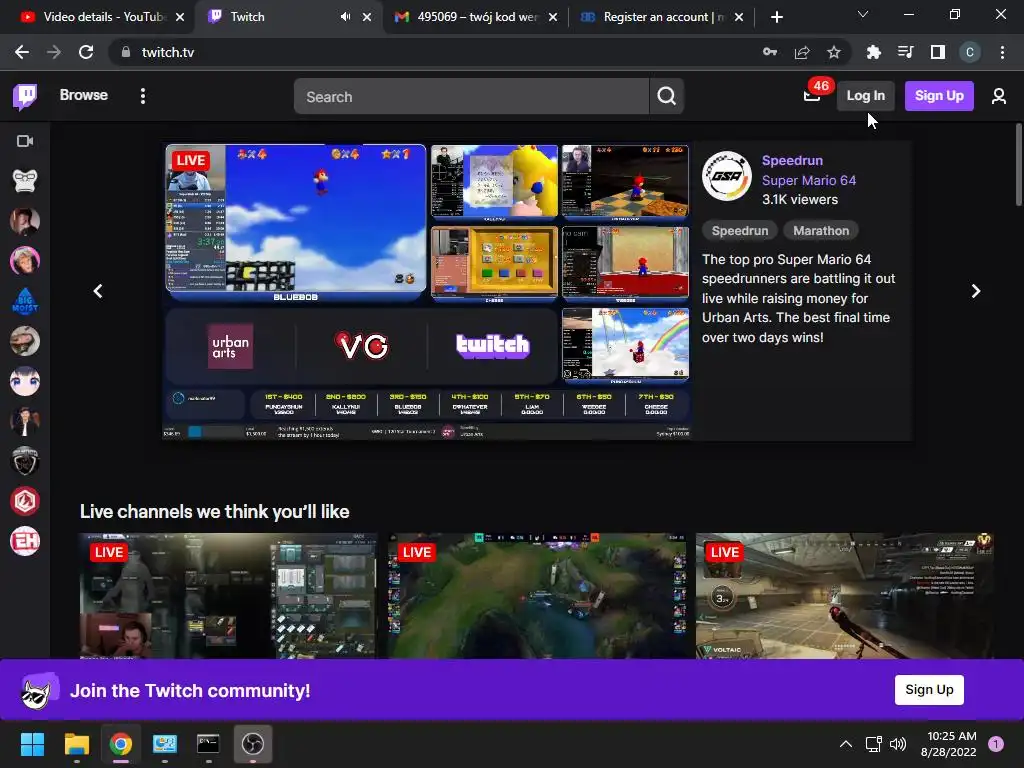The height and width of the screenshot is (768, 1024).
Task: Open the volume control in system tray
Action: [898, 744]
